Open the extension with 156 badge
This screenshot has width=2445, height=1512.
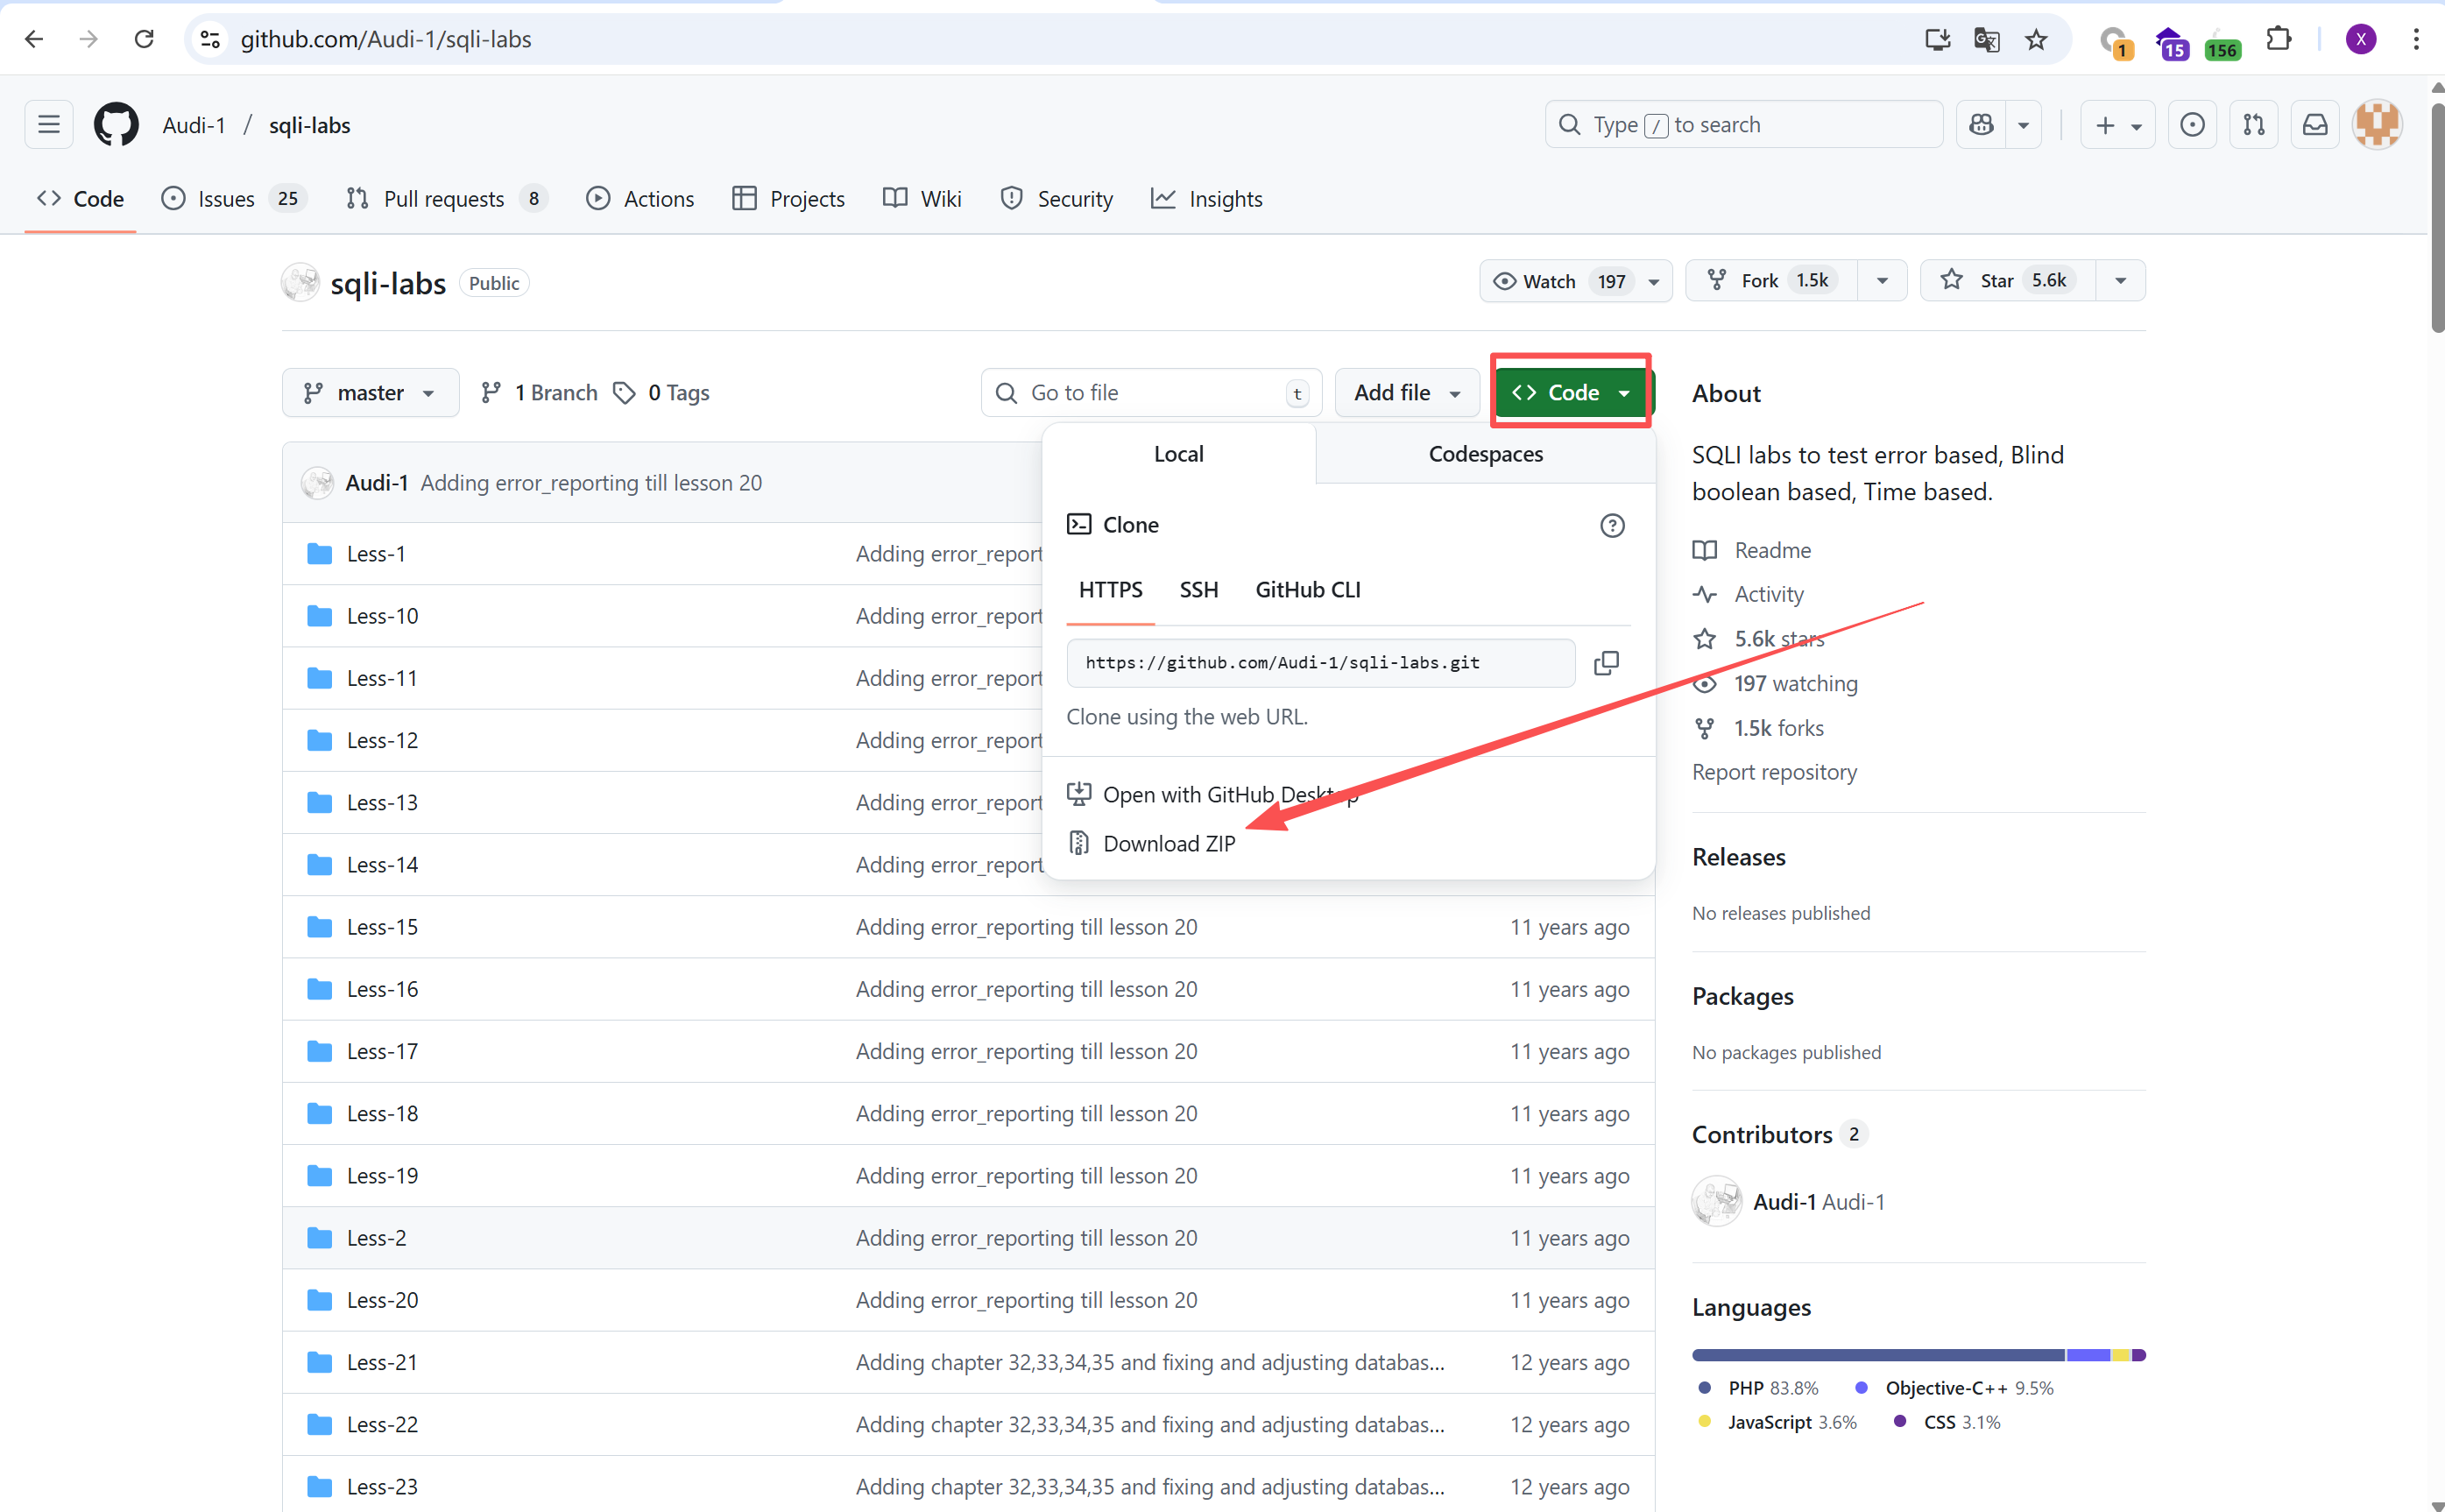pyautogui.click(x=2221, y=42)
